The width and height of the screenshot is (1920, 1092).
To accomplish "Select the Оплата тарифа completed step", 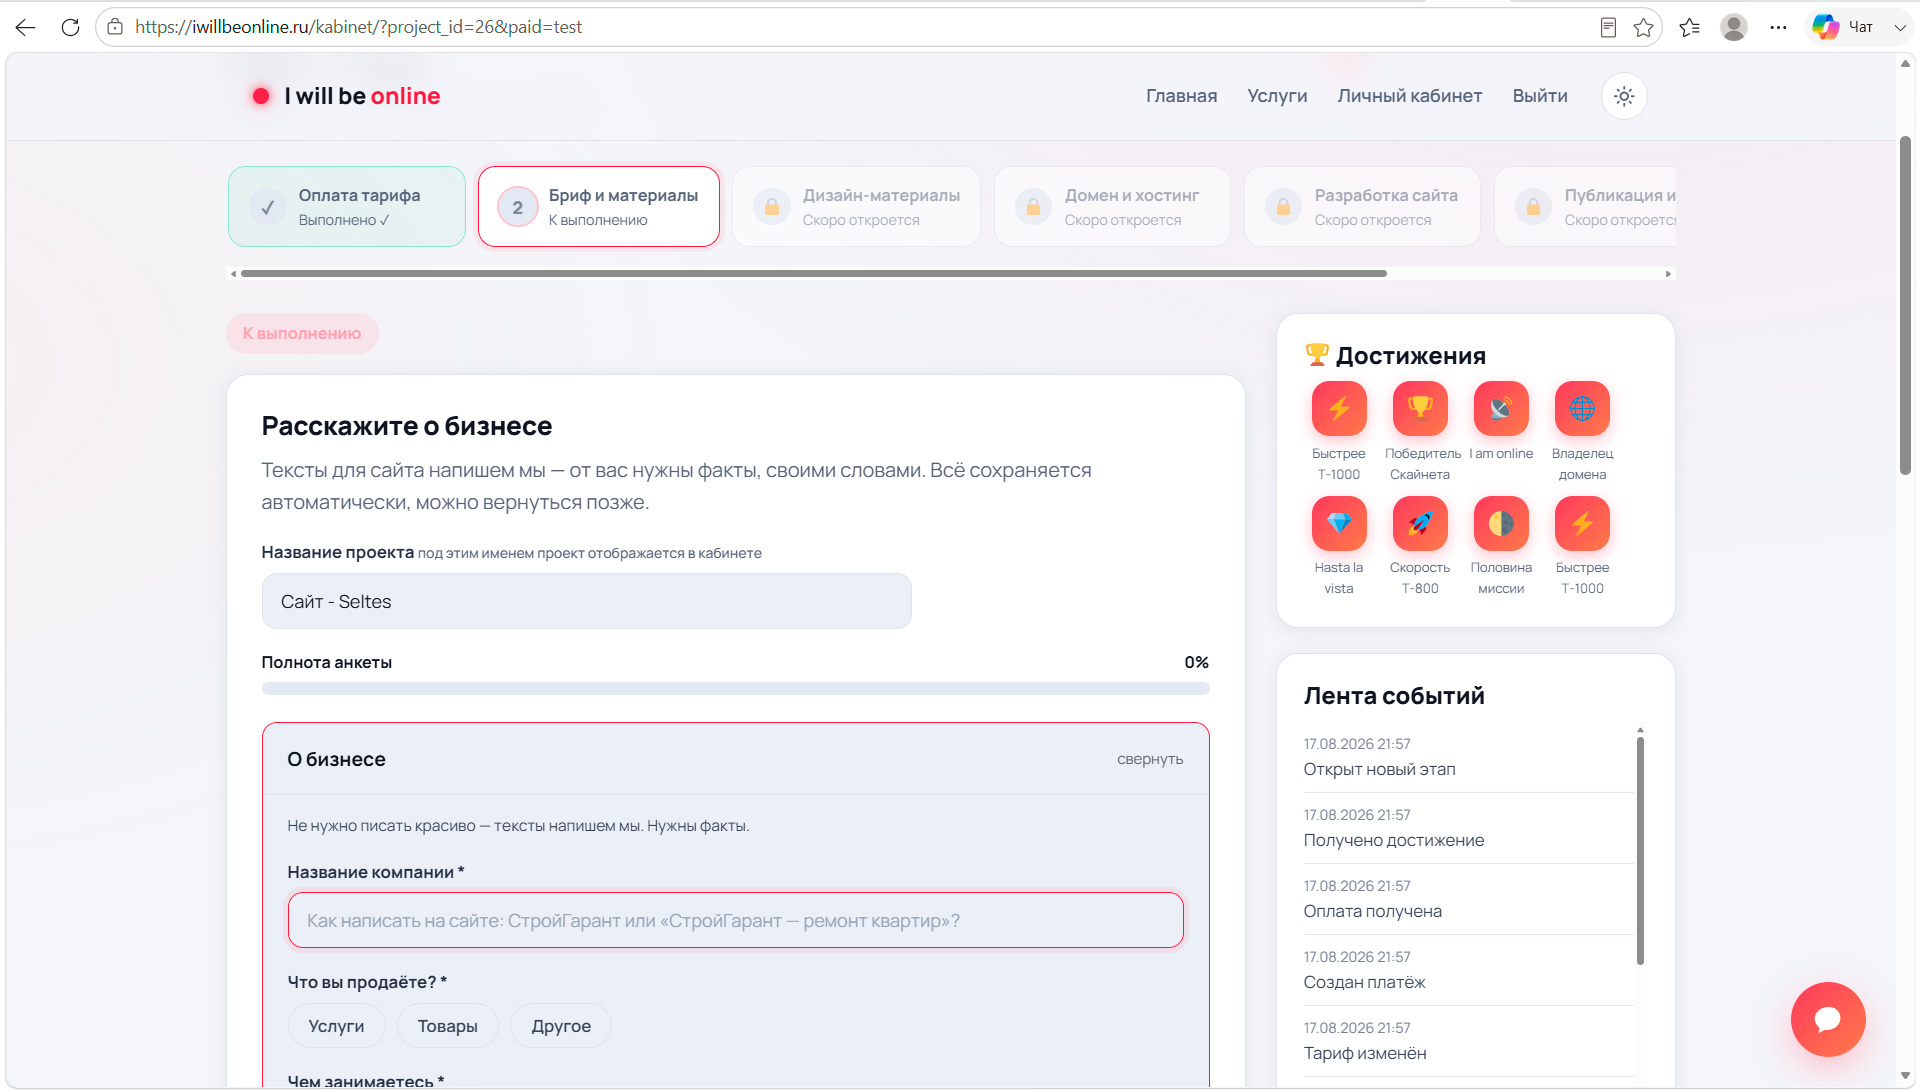I will [x=347, y=206].
